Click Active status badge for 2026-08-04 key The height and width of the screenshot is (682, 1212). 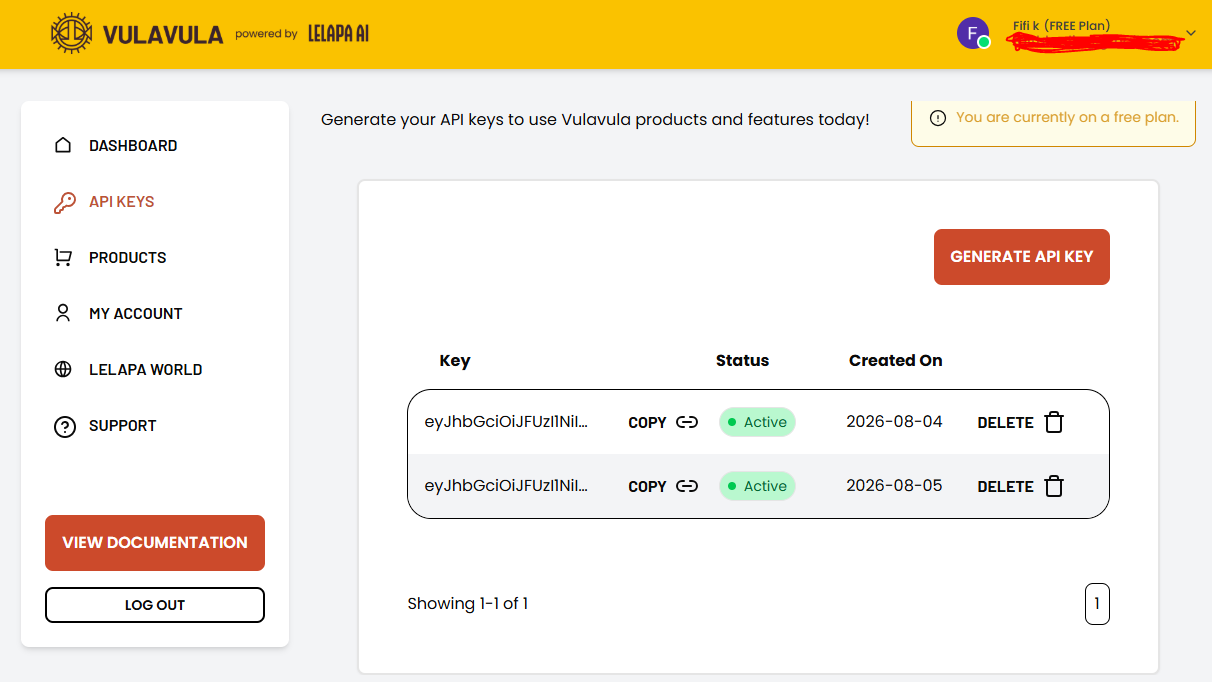757,422
